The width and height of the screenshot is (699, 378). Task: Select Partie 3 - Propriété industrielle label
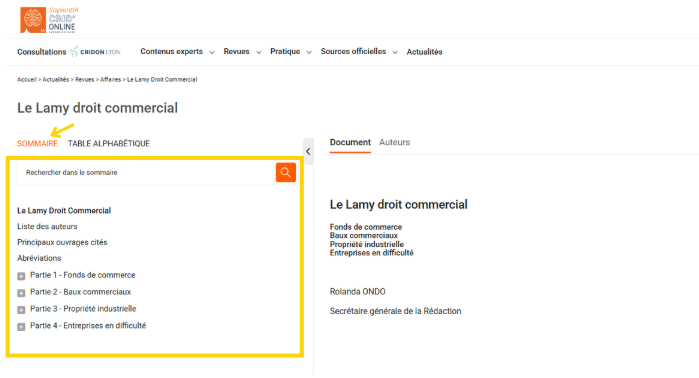tap(83, 309)
